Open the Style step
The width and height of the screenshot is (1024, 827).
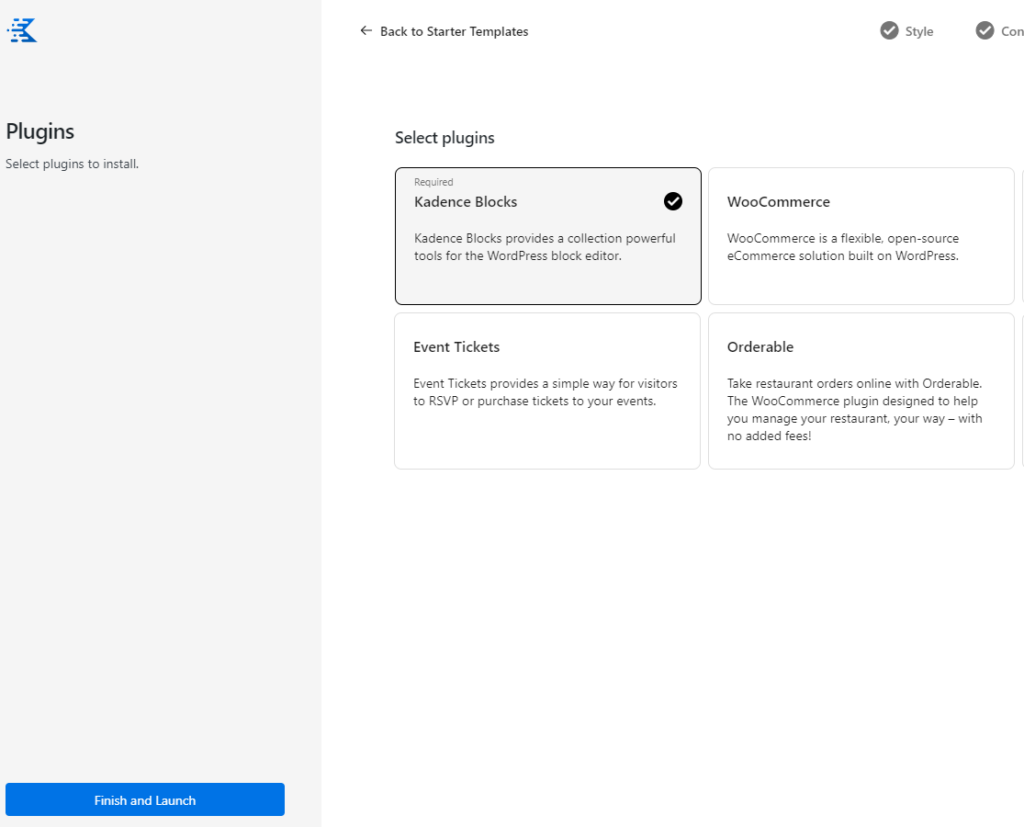pos(907,31)
